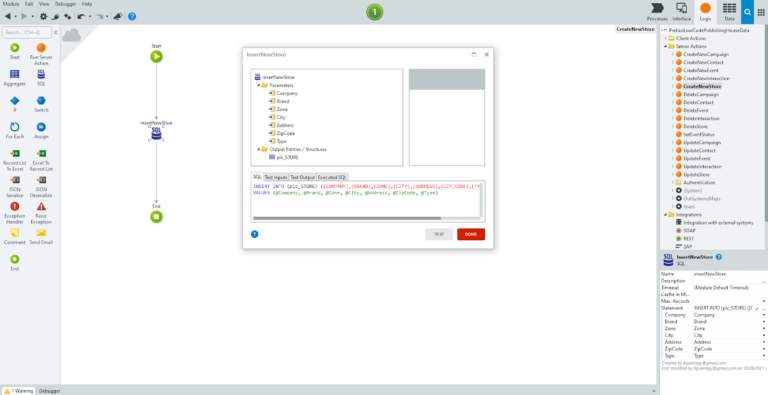Click the undo arrow in the toolbar
The width and height of the screenshot is (768, 395).
point(81,16)
